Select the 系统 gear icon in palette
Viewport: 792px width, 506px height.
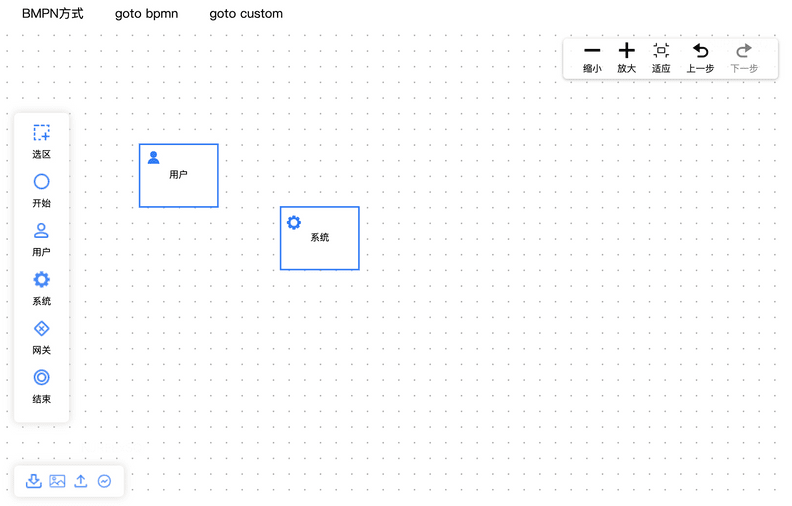[x=41, y=280]
